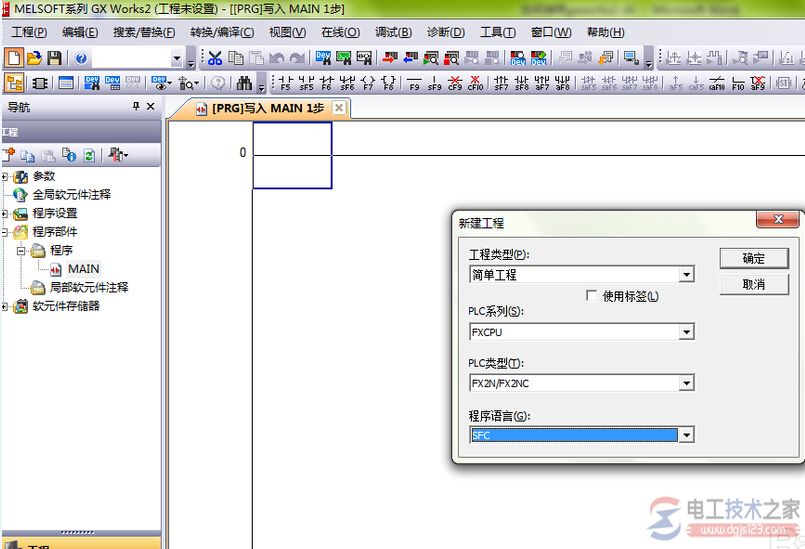Insert a falling pulse contact with the sF8 icon
The height and width of the screenshot is (549, 805).
click(x=522, y=83)
